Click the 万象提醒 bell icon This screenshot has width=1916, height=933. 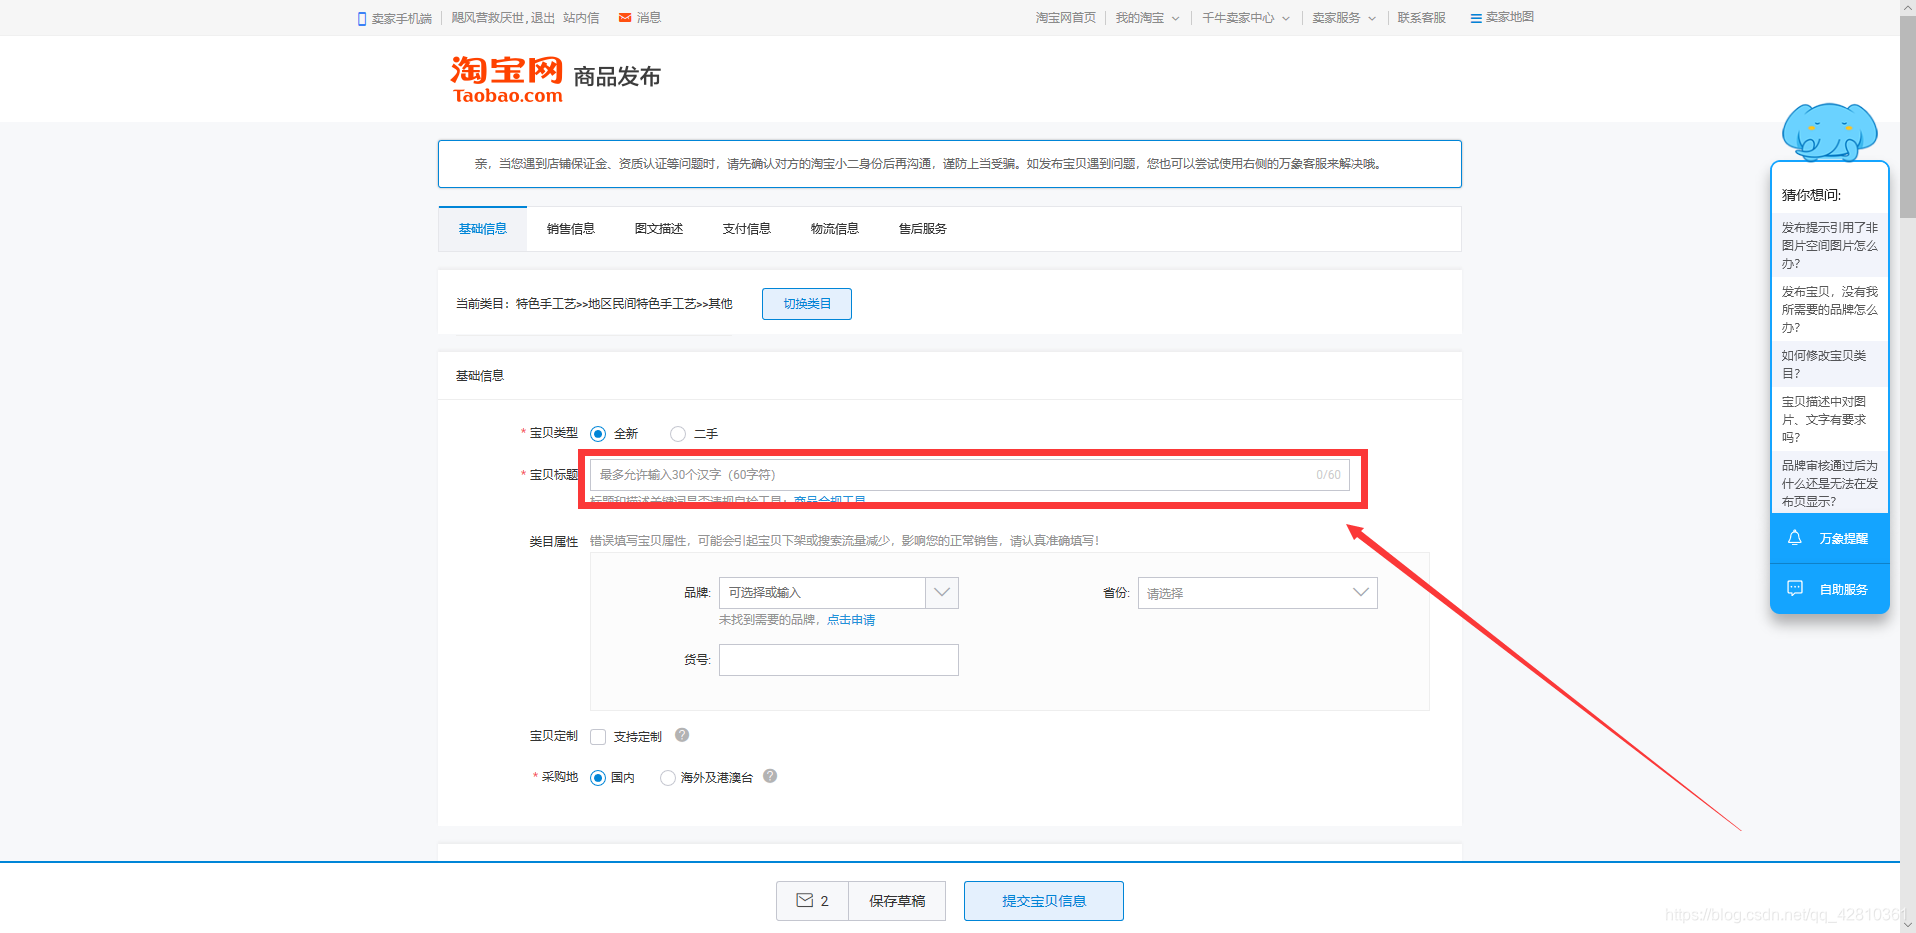pyautogui.click(x=1795, y=538)
